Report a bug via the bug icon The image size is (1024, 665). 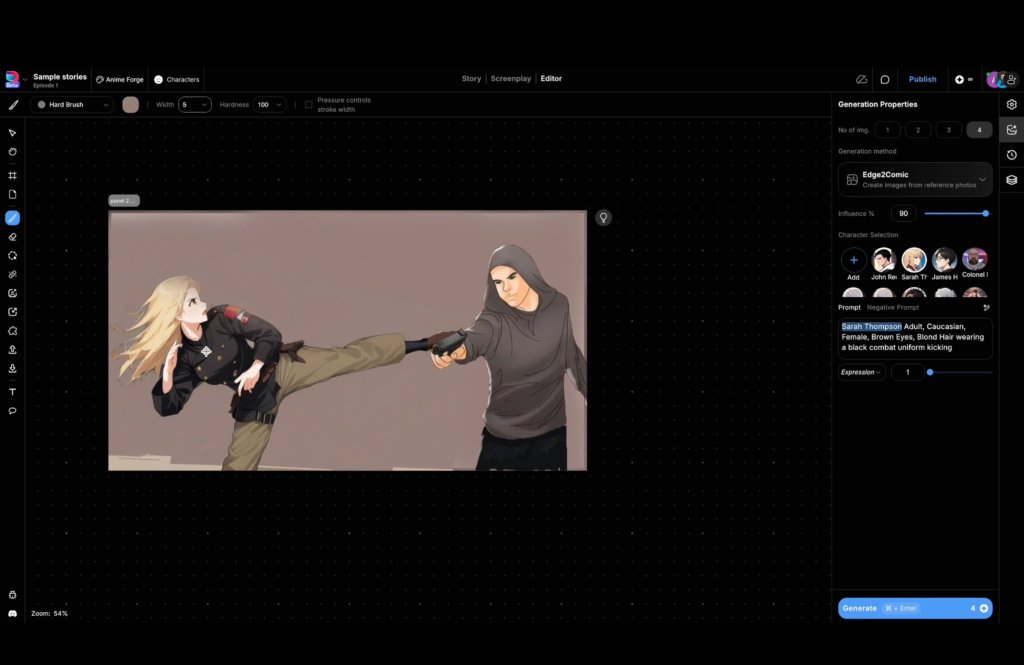(x=13, y=595)
